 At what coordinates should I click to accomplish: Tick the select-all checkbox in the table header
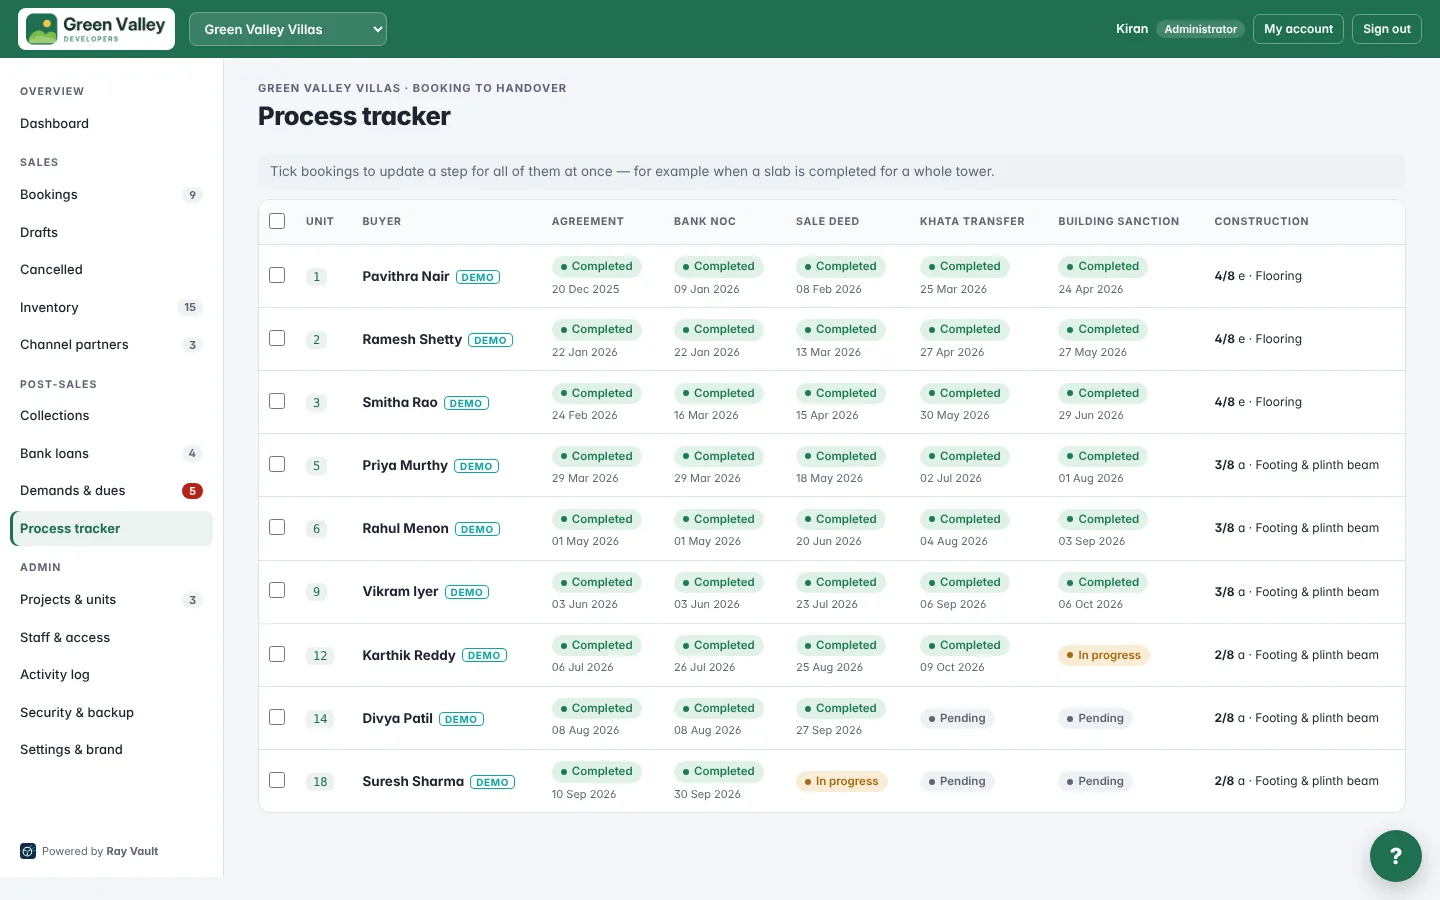[277, 221]
